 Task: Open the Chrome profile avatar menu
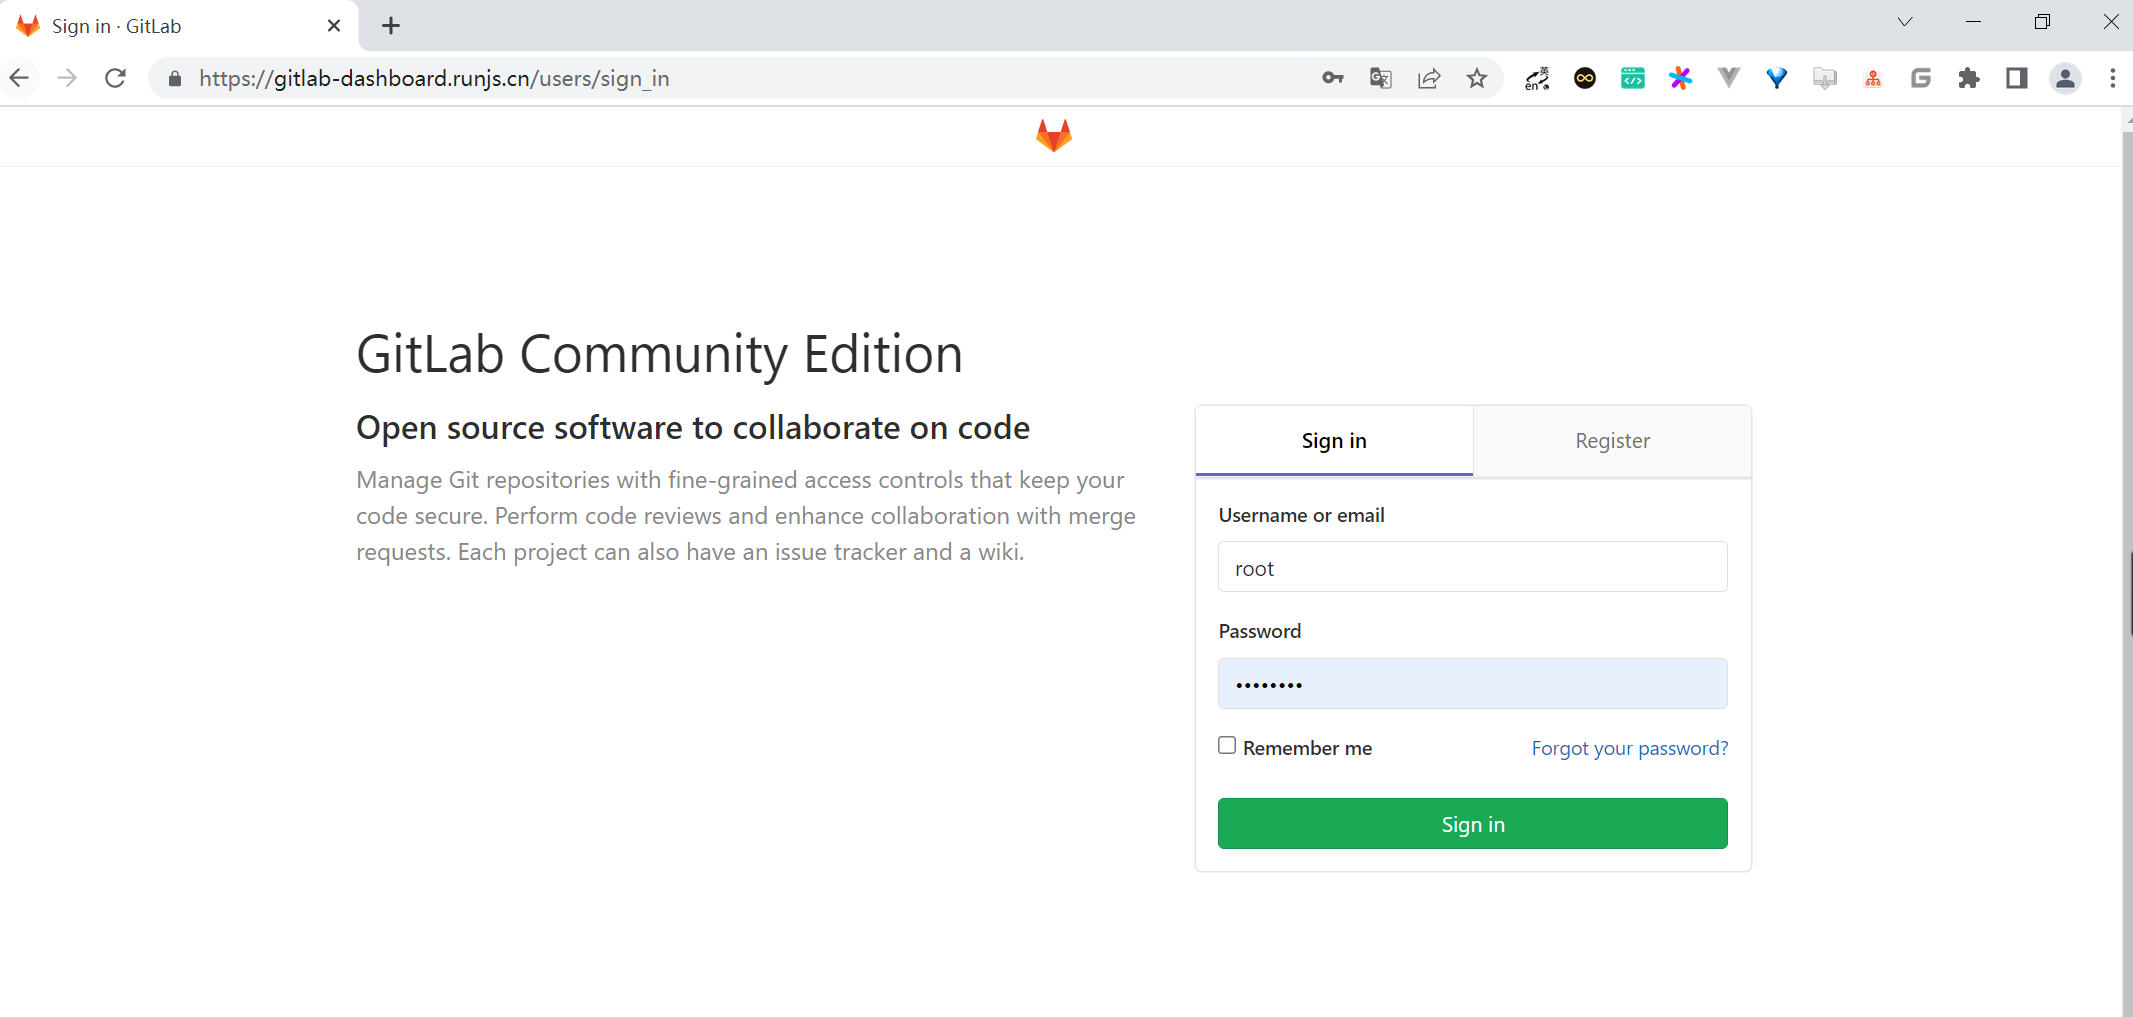[2065, 78]
